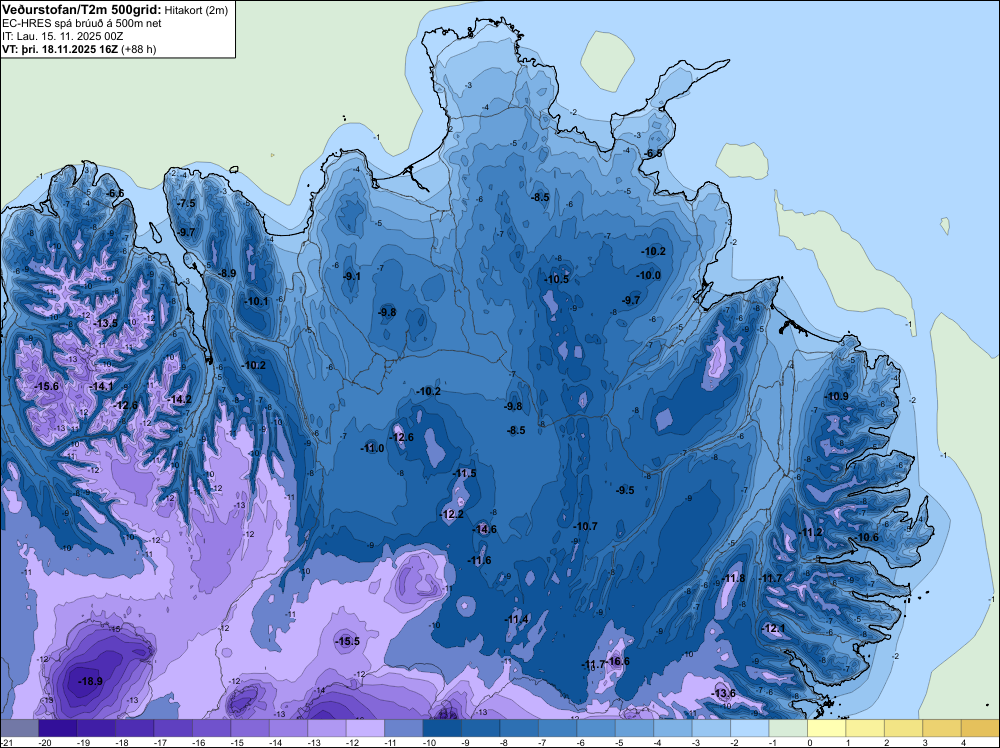Viewport: 1000px width, 748px height.
Task: Click the valid time 'VT: þri. 18.11.2025 16Z'
Action: (x=60, y=49)
